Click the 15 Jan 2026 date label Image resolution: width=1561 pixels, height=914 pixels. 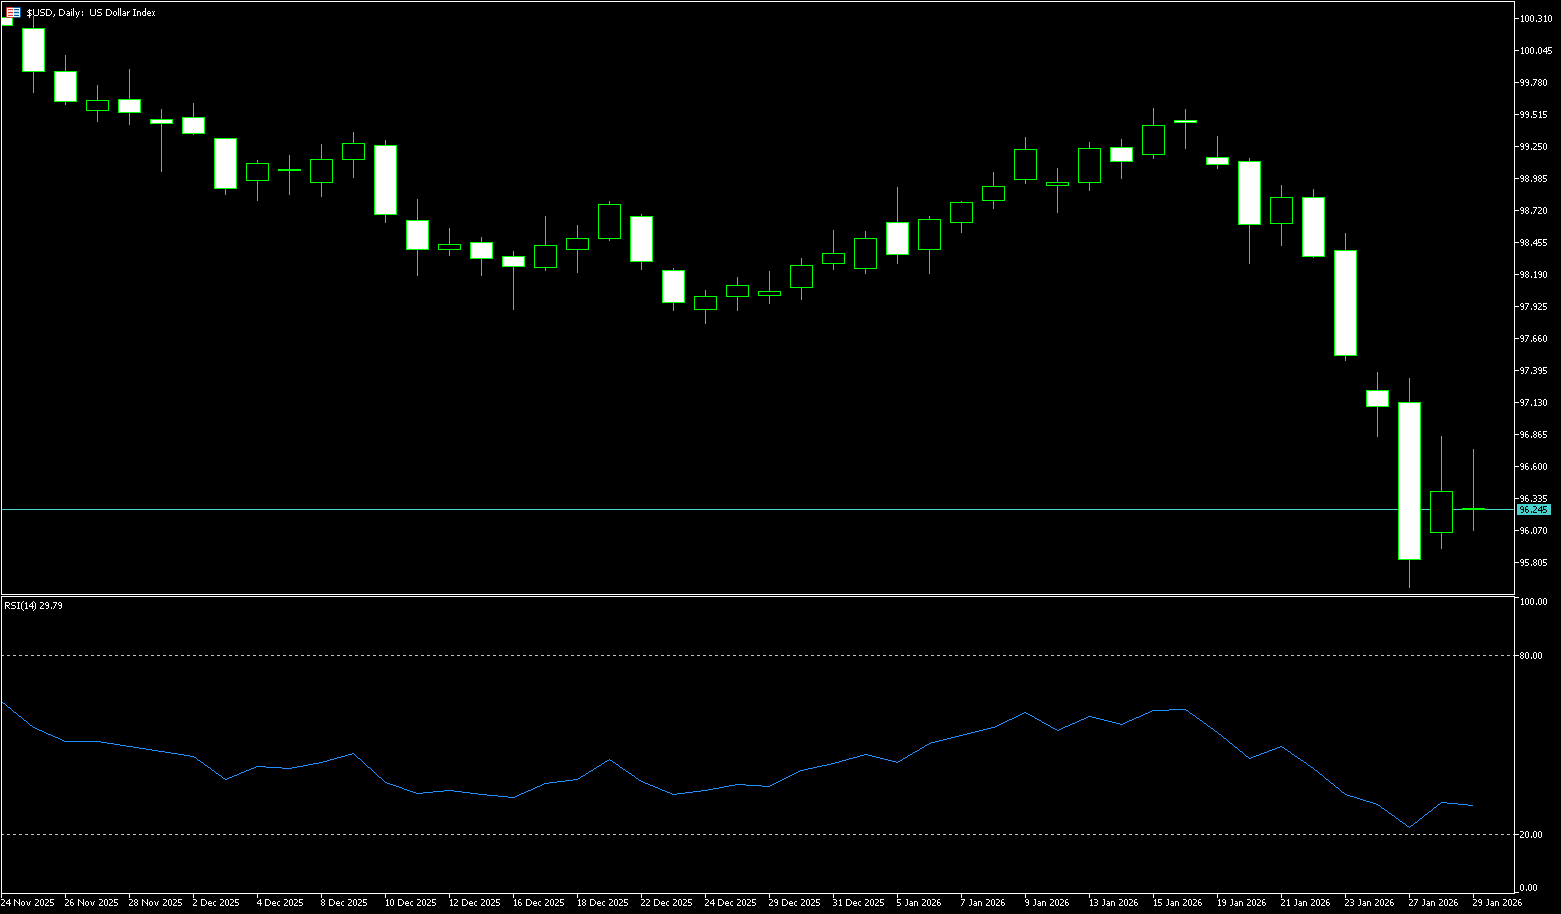[x=1177, y=903]
